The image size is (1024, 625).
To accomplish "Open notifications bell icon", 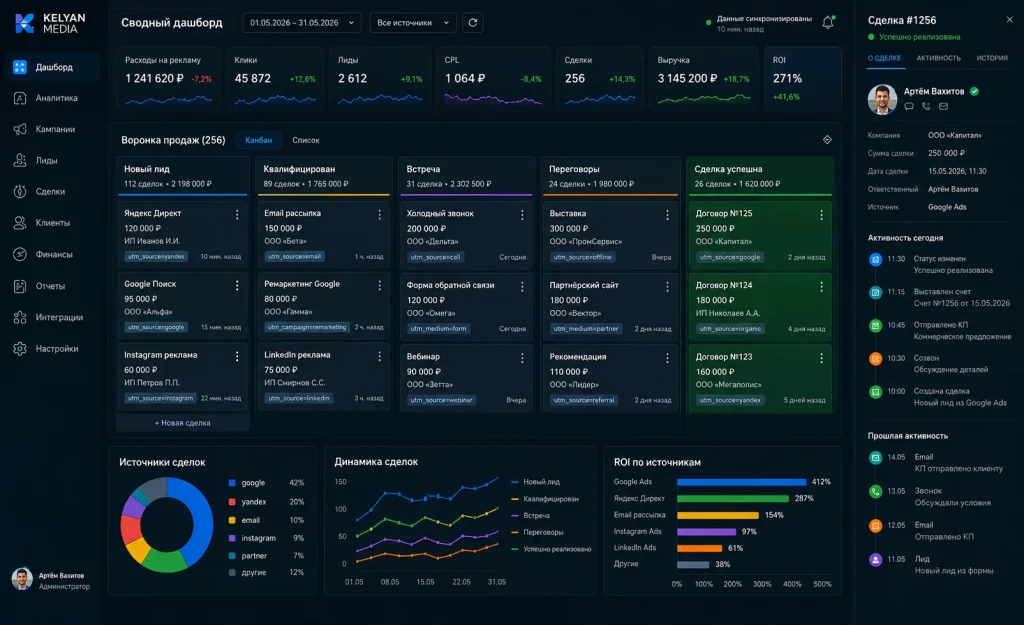I will click(827, 22).
